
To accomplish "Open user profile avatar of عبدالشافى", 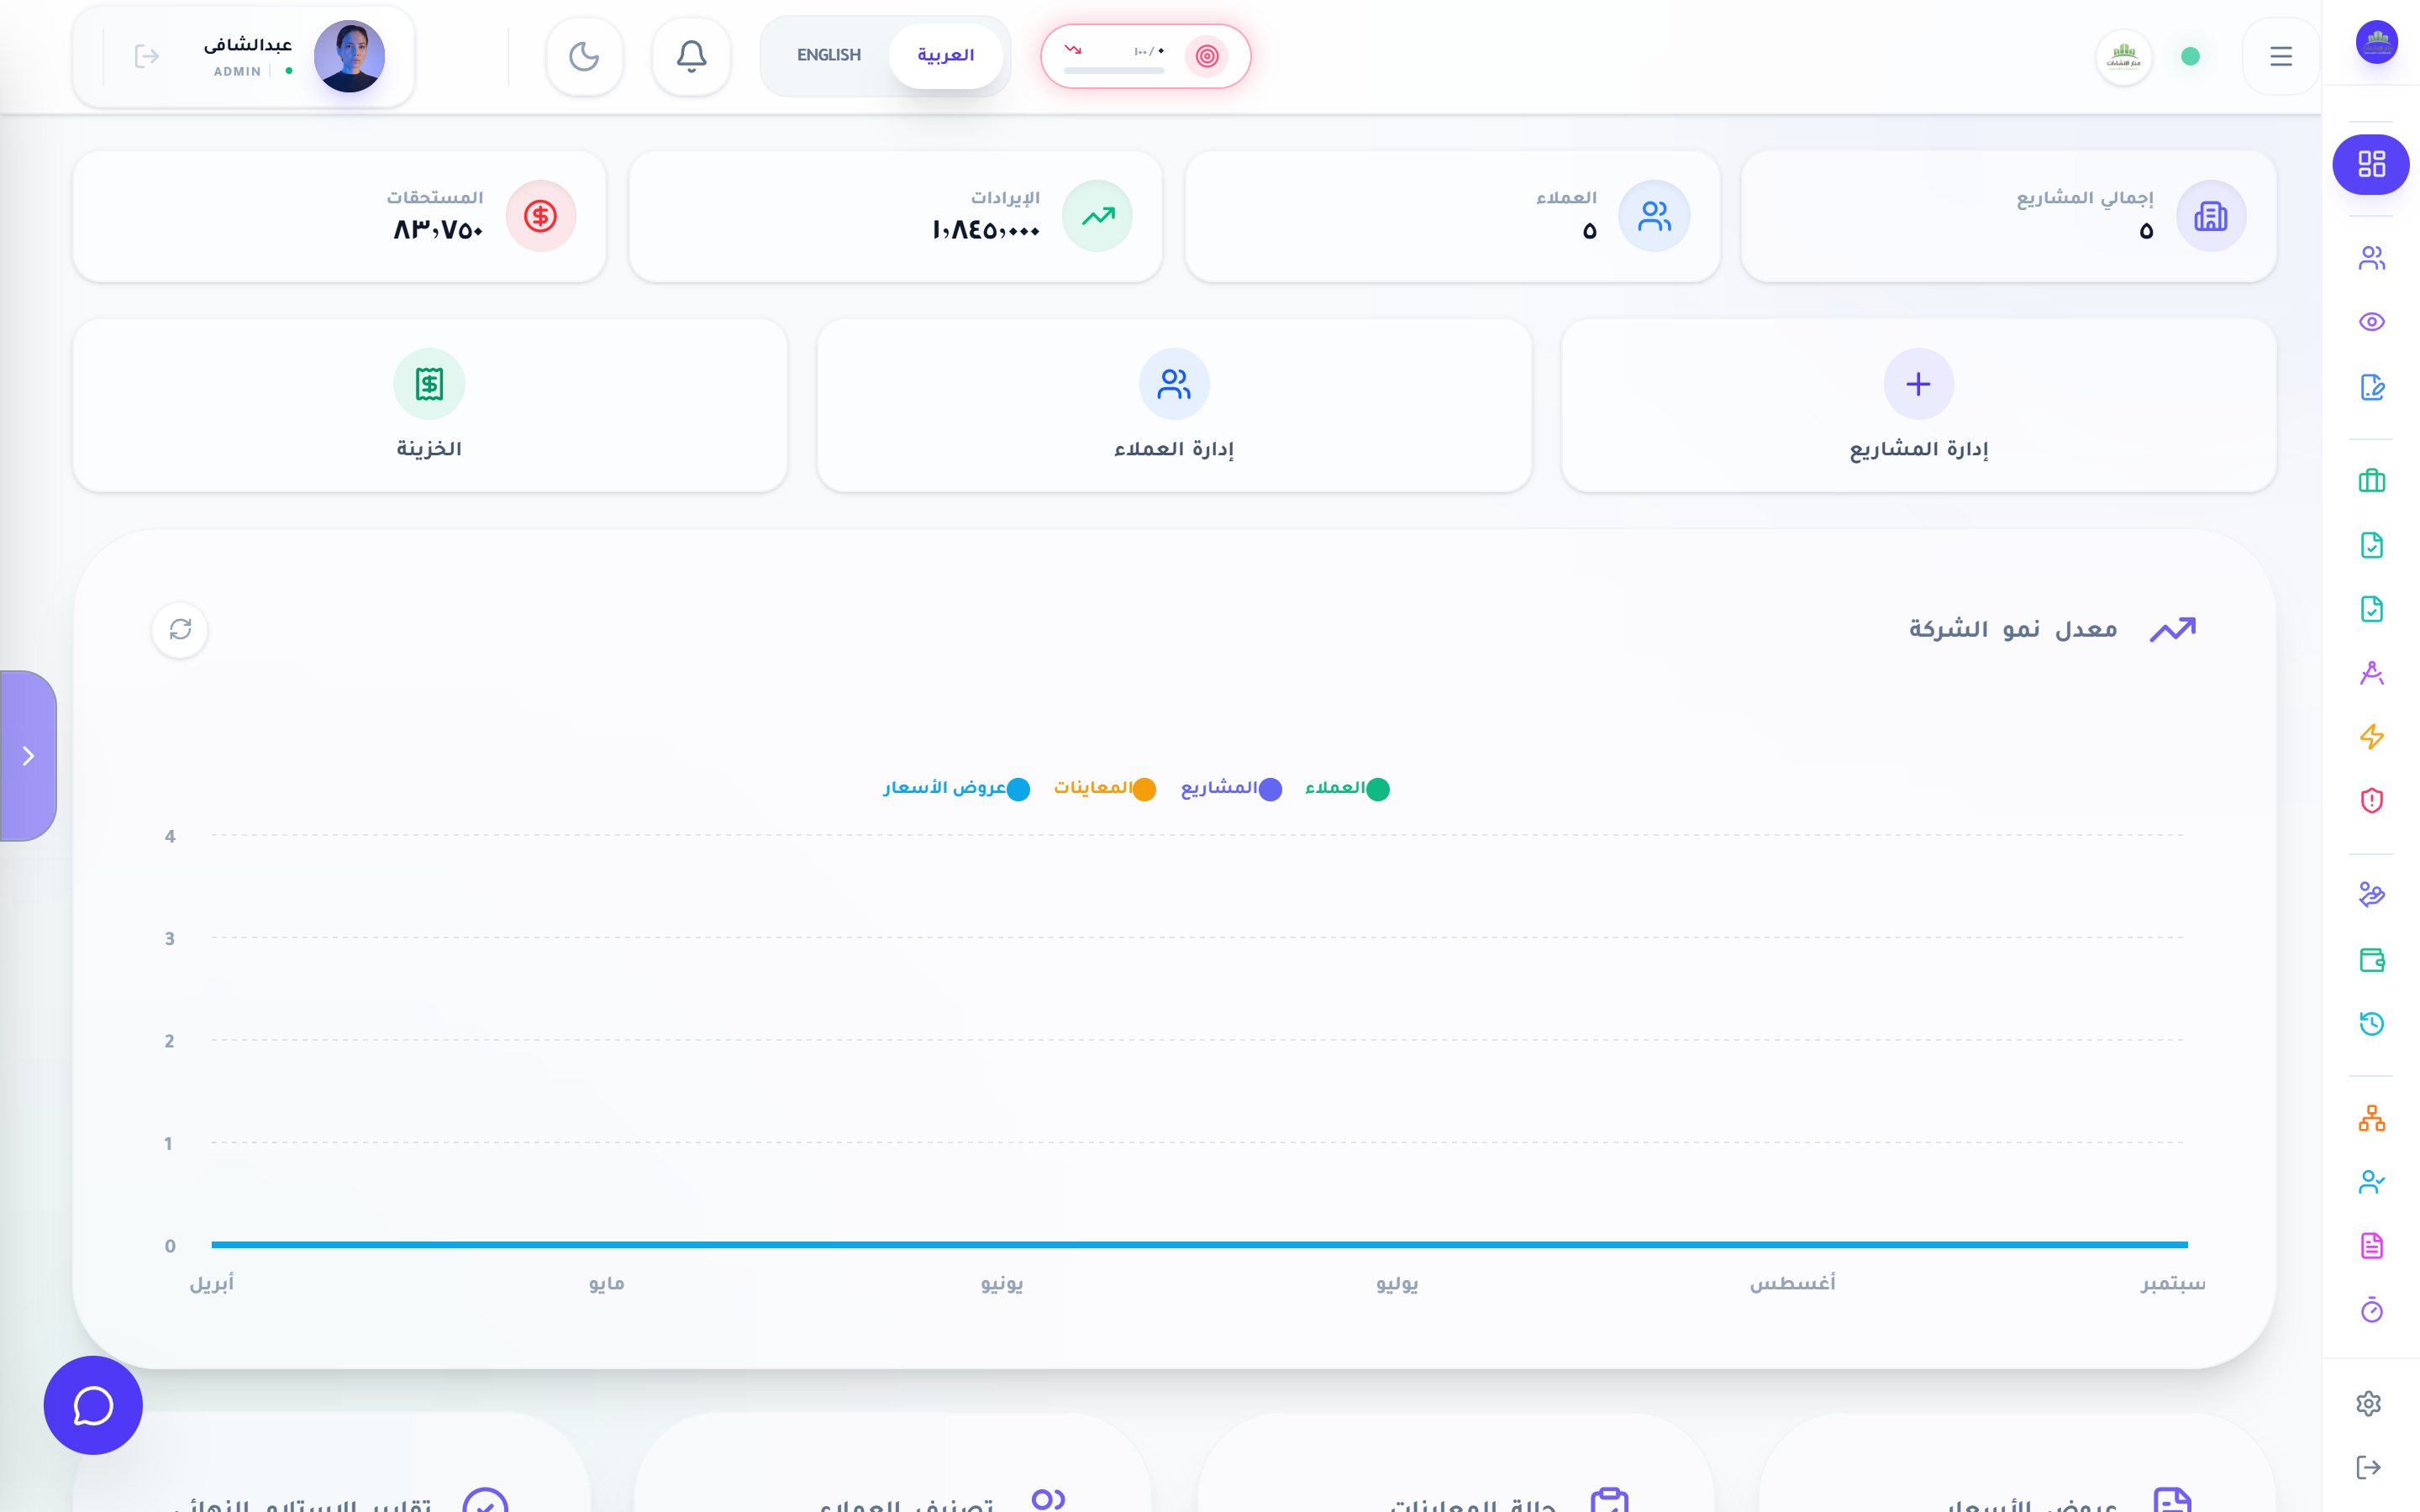I will click(x=349, y=56).
